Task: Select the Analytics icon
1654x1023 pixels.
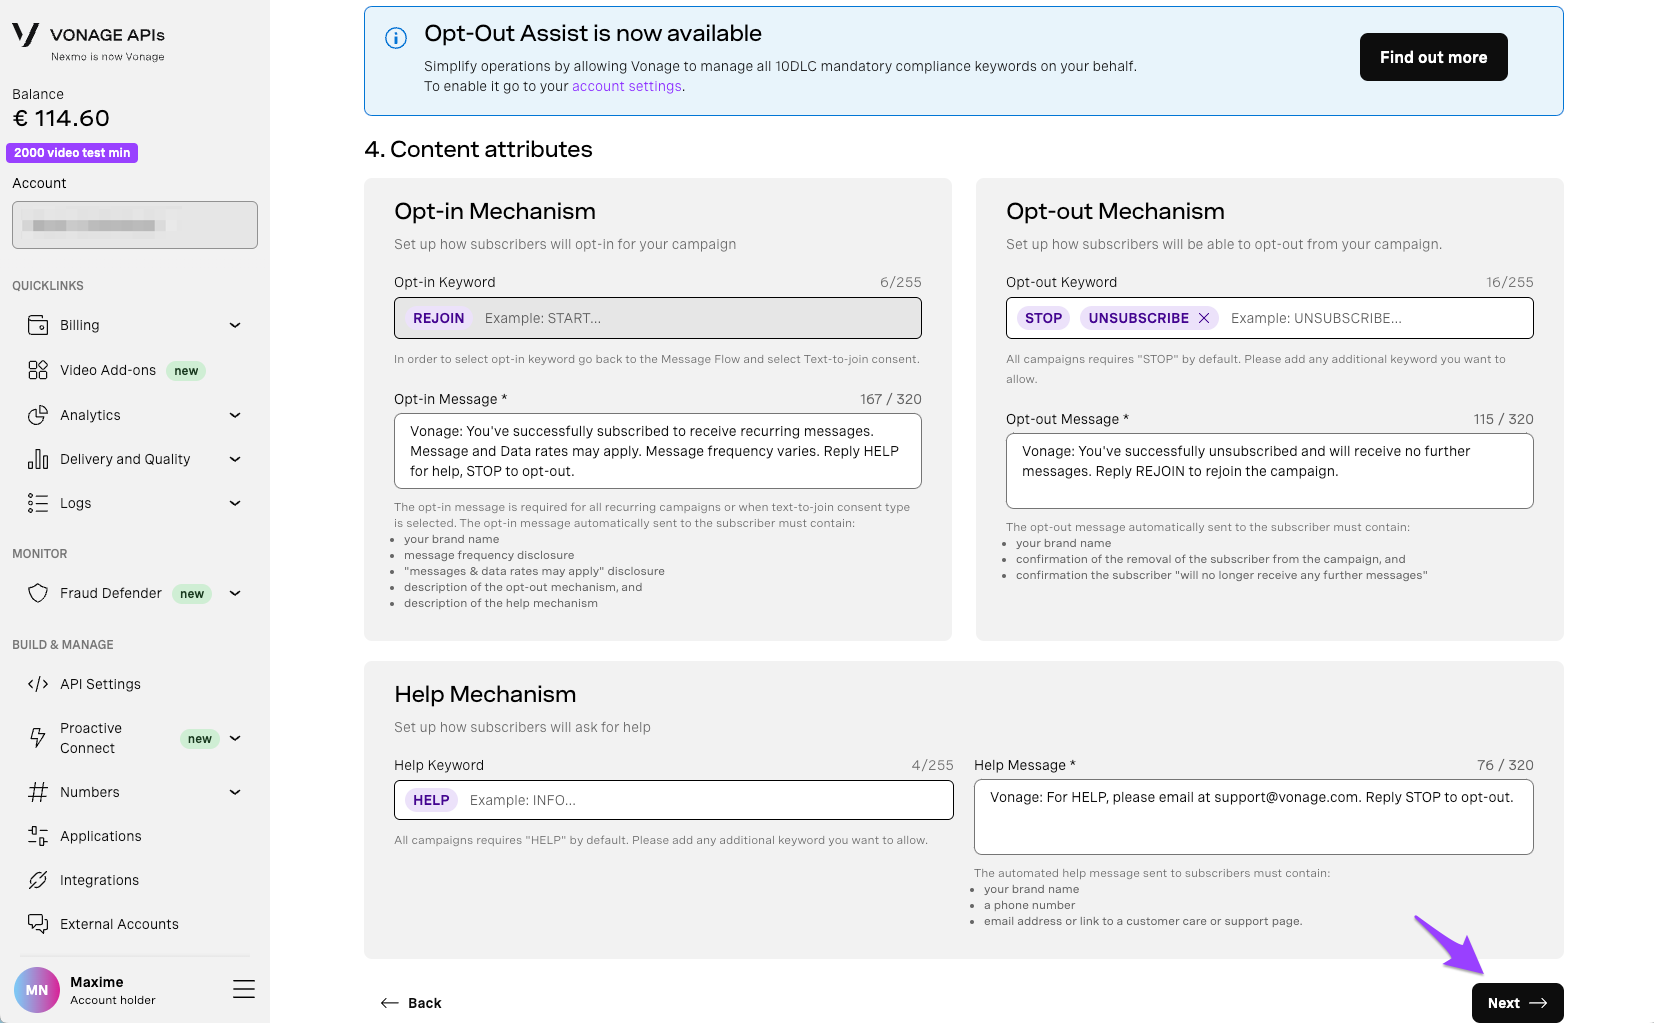Action: [37, 415]
